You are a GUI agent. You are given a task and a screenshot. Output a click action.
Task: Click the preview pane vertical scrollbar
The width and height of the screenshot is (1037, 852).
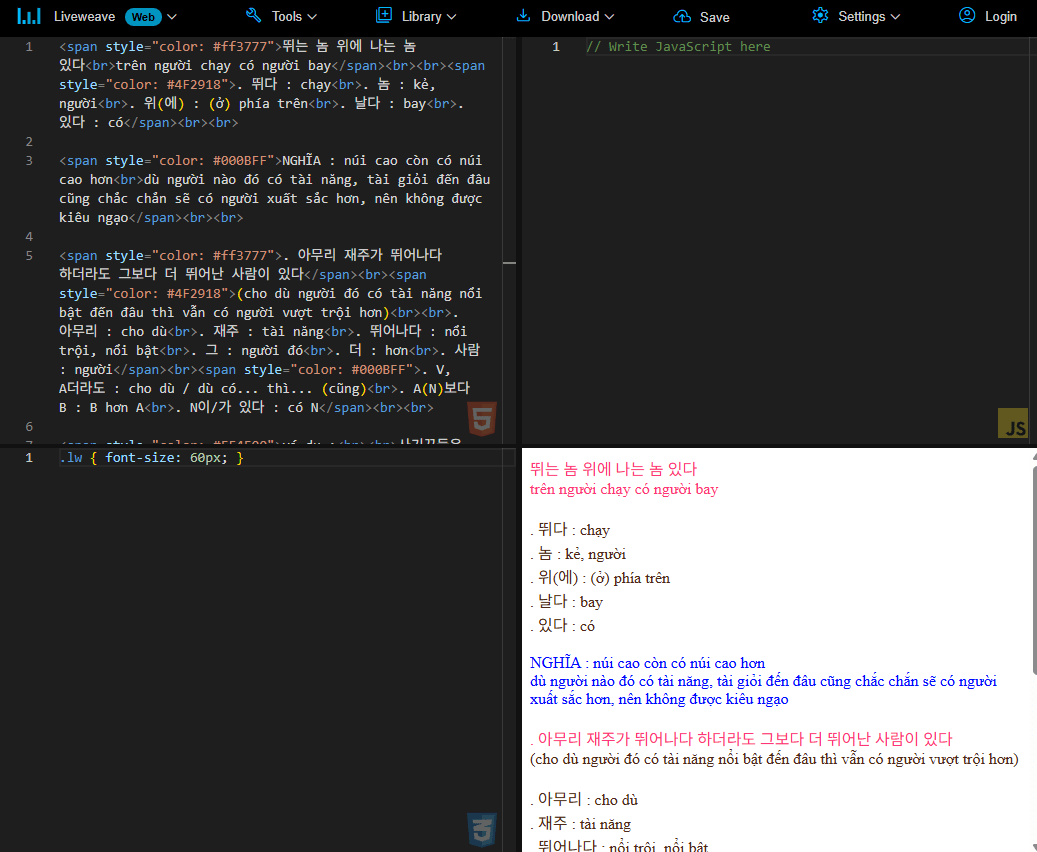tap(1031, 600)
